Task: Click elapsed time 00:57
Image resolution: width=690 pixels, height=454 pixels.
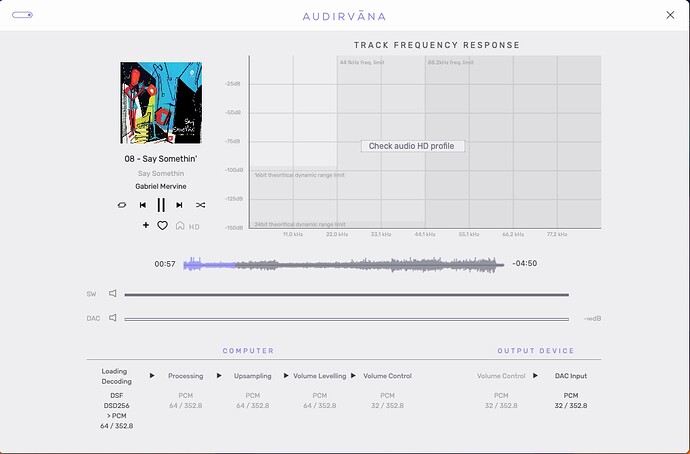Action: click(x=165, y=264)
